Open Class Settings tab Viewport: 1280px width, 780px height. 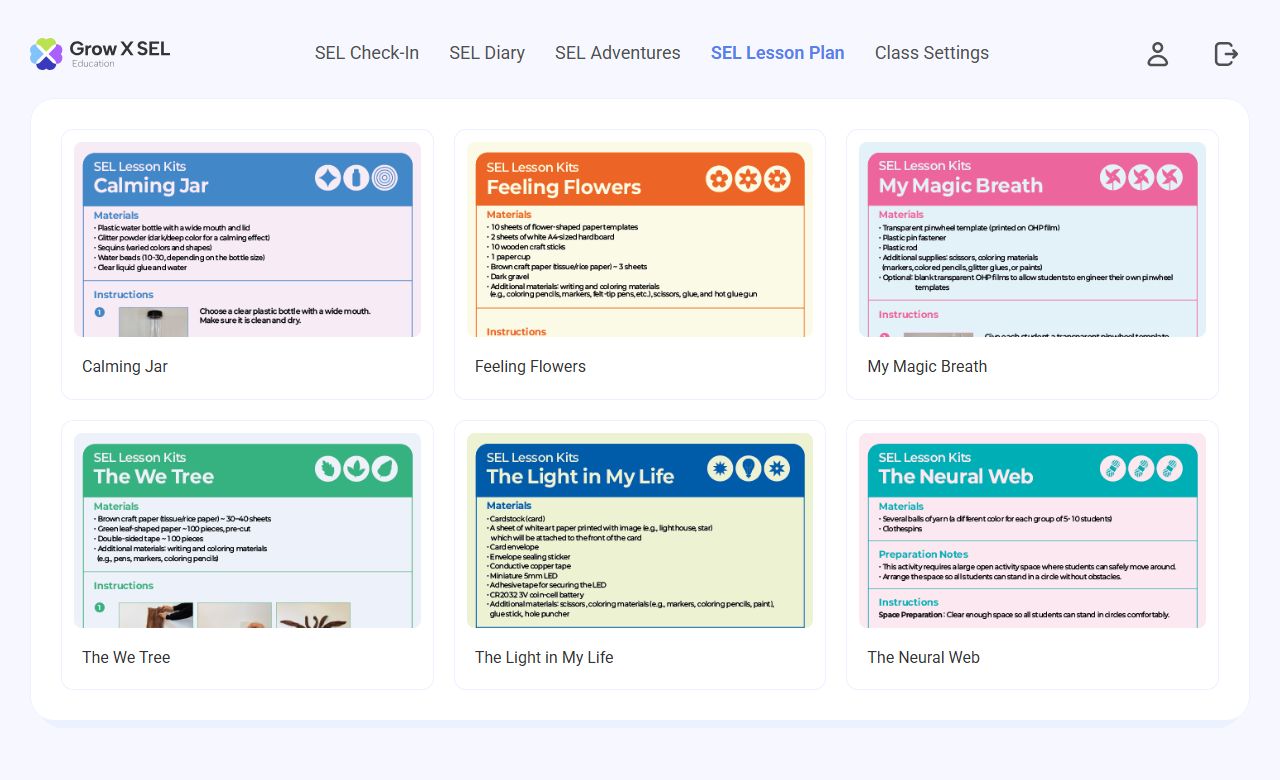(x=932, y=53)
